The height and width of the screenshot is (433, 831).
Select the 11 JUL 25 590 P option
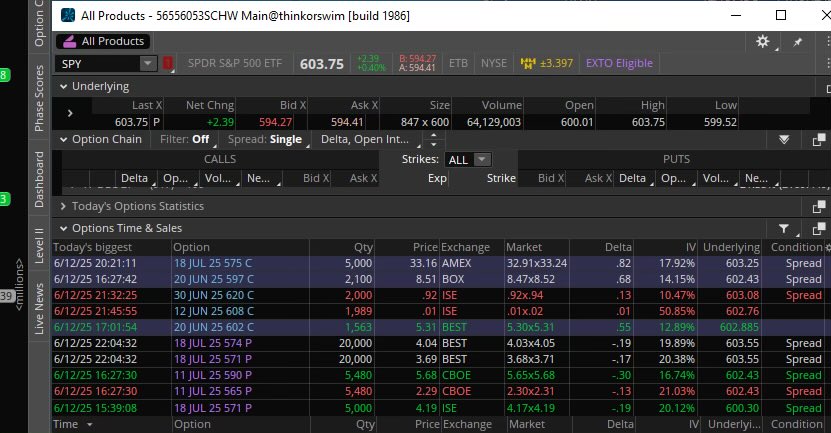click(x=213, y=375)
